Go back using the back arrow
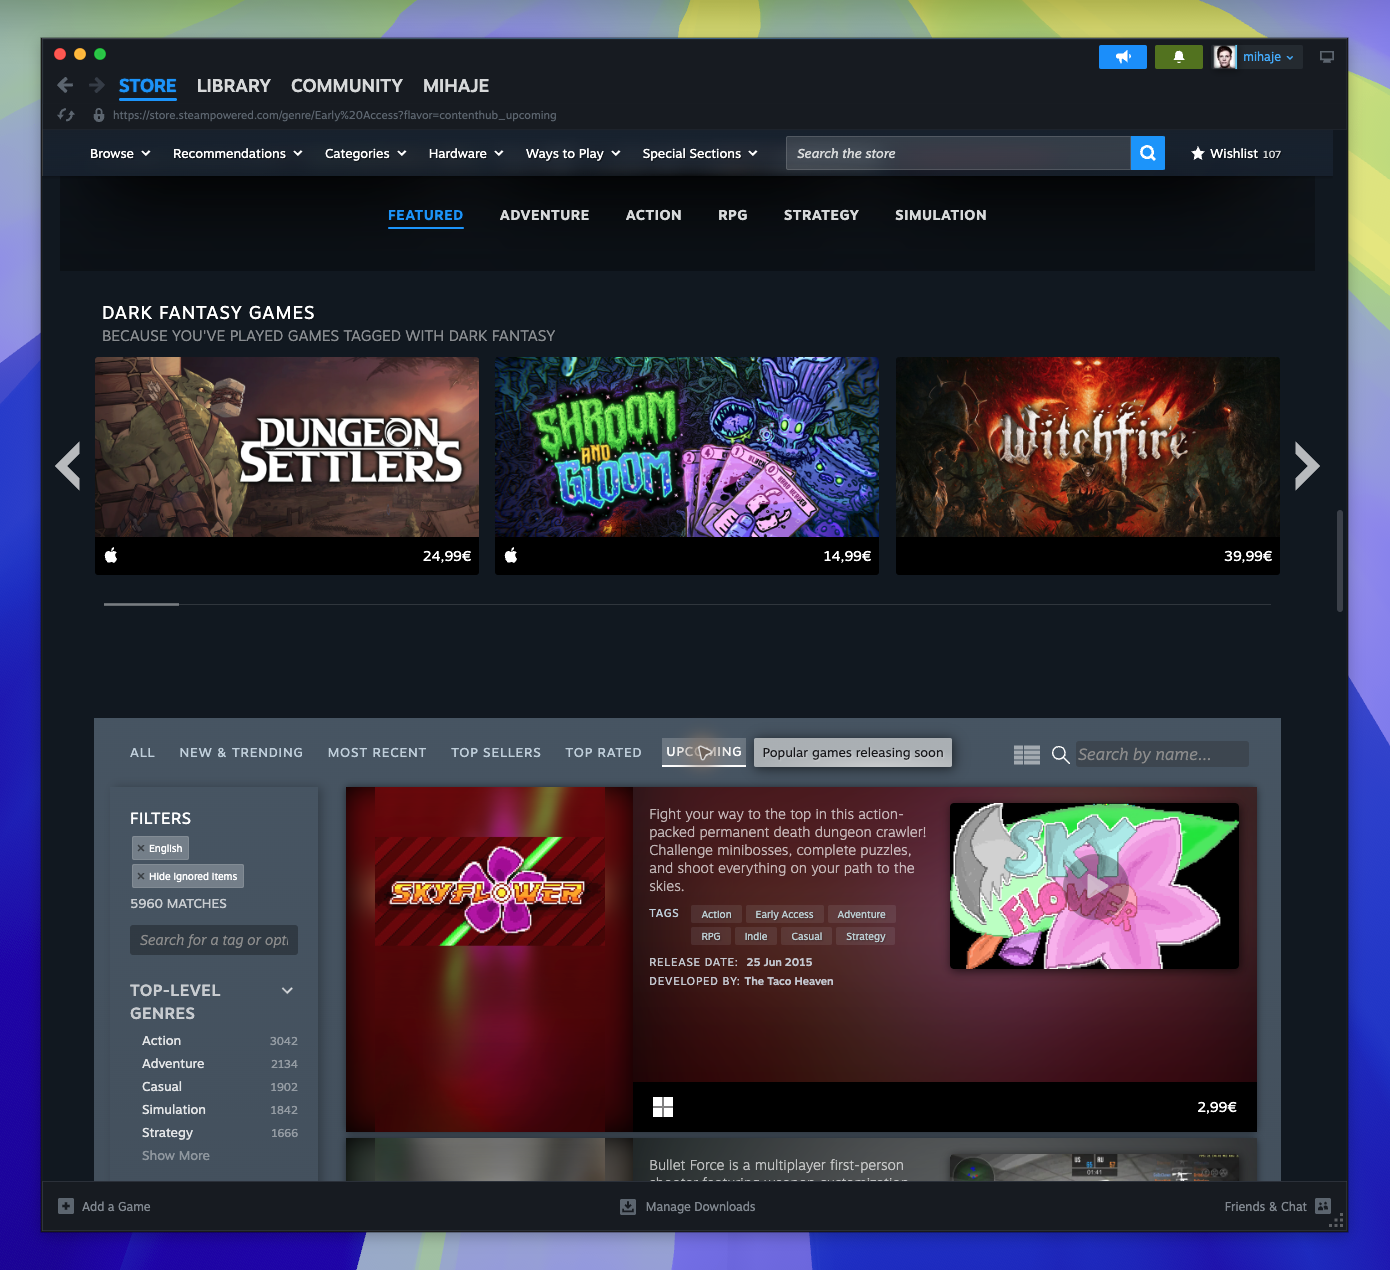The width and height of the screenshot is (1390, 1270). coord(65,86)
